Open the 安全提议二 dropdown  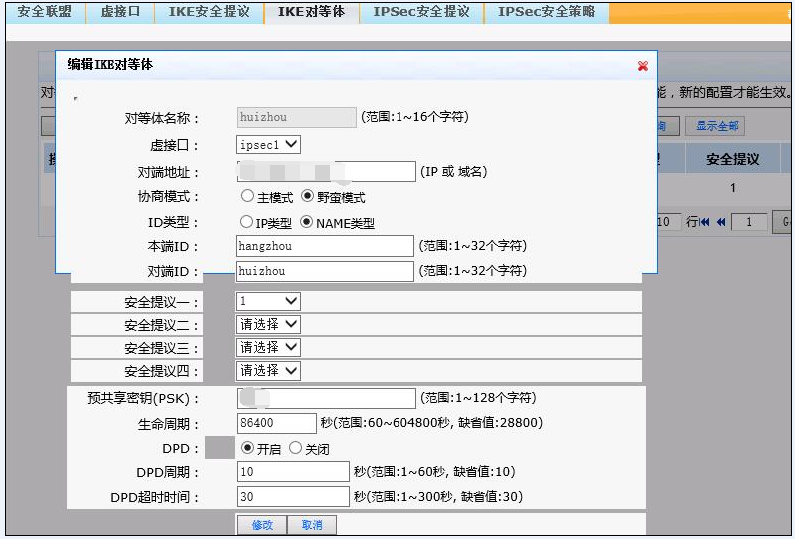pyautogui.click(x=268, y=324)
